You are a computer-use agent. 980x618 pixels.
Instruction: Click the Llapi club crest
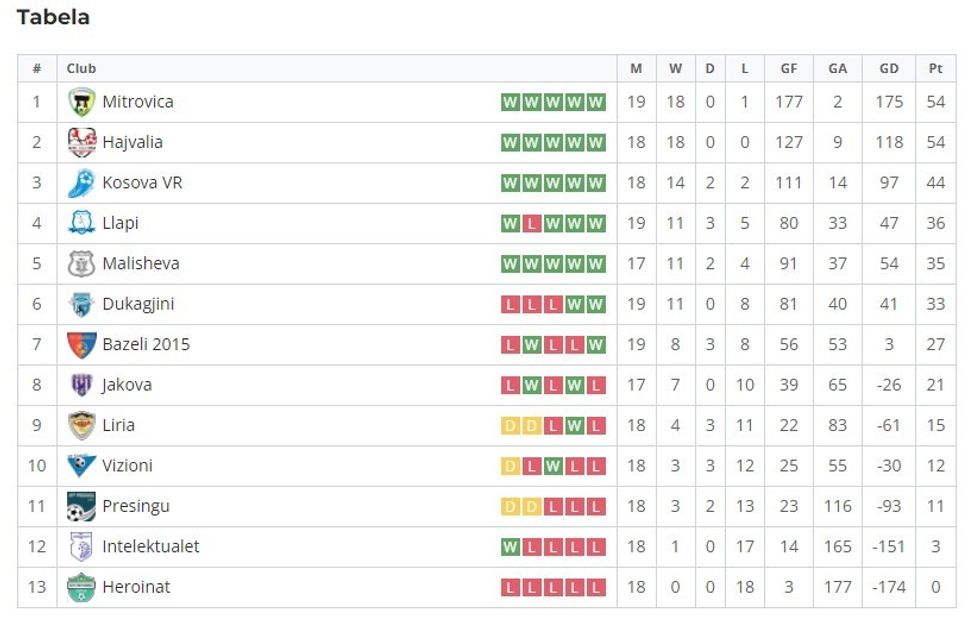(x=81, y=223)
